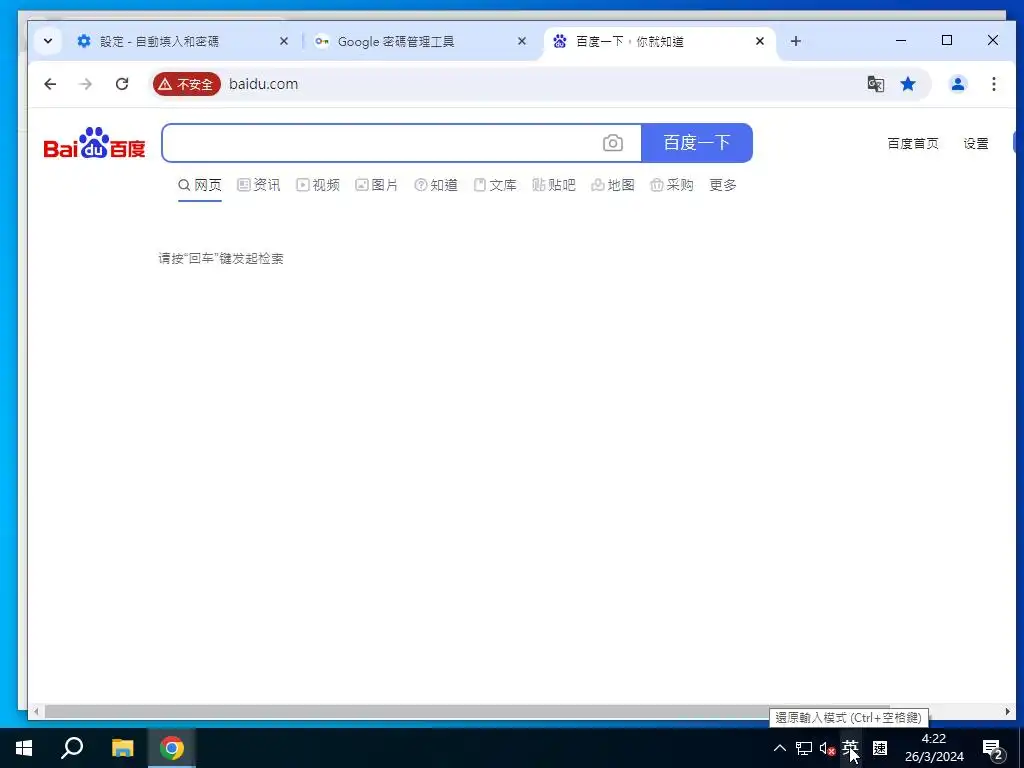Screen dimensions: 1024x768
Task: Click the 速 input method icon
Action: click(880, 748)
